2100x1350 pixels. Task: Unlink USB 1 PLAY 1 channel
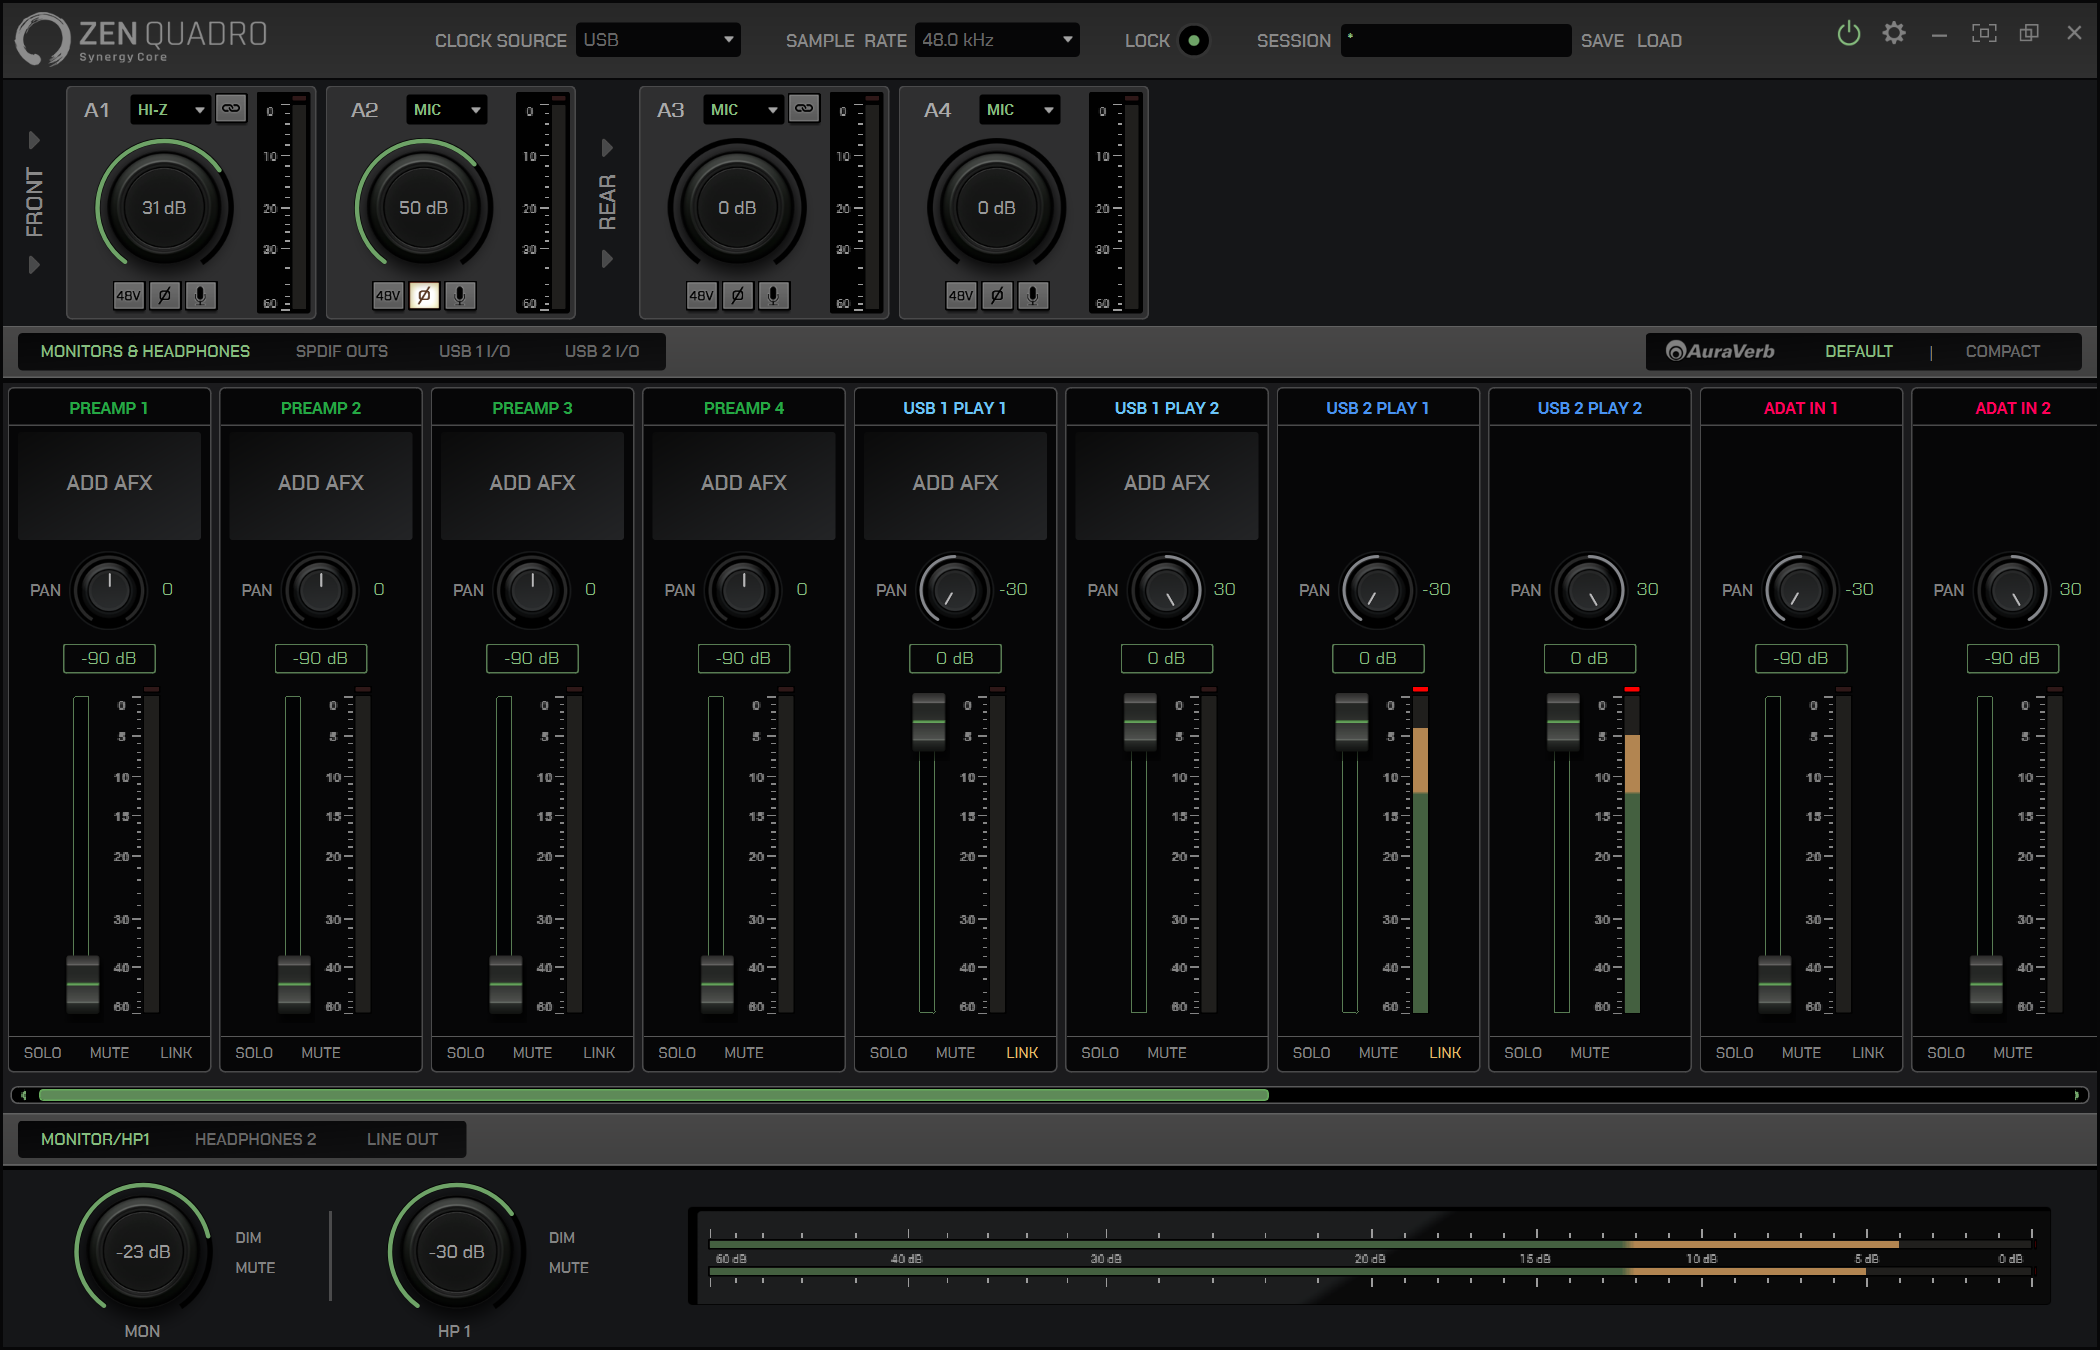[x=1022, y=1053]
